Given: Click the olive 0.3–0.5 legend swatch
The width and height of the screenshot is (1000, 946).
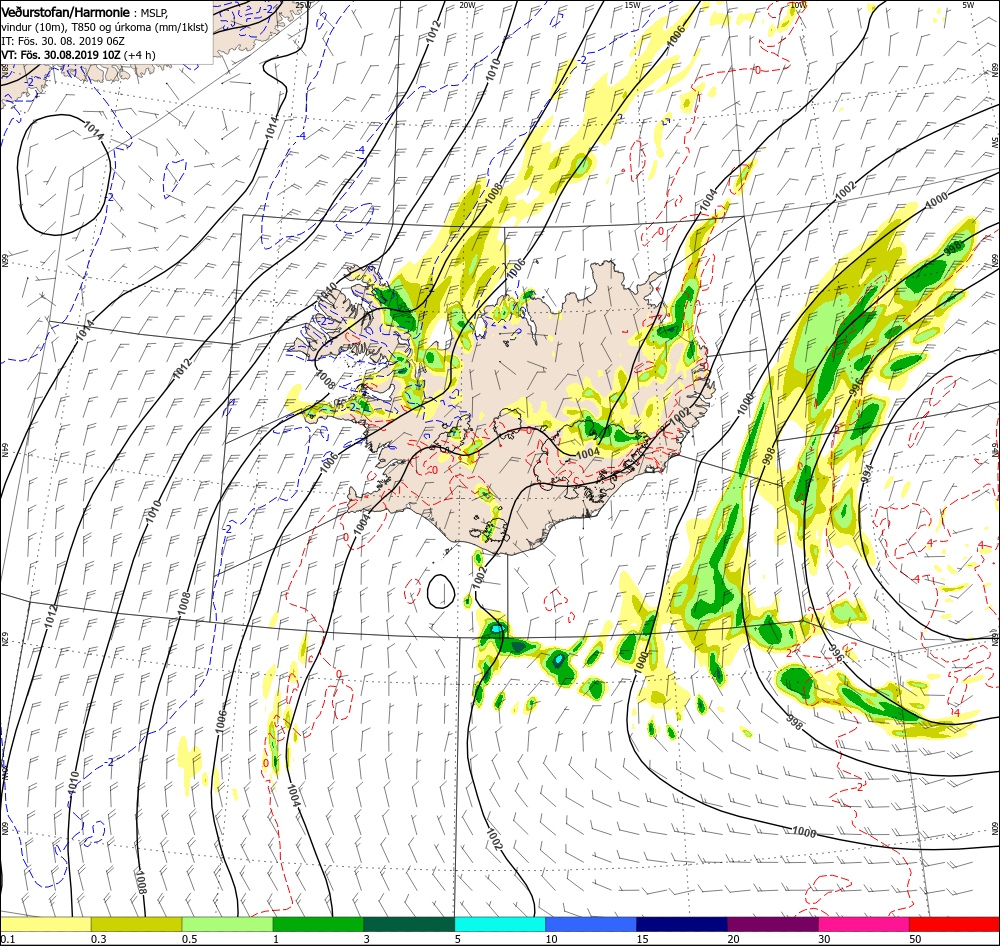Looking at the screenshot, I should coord(136,924).
